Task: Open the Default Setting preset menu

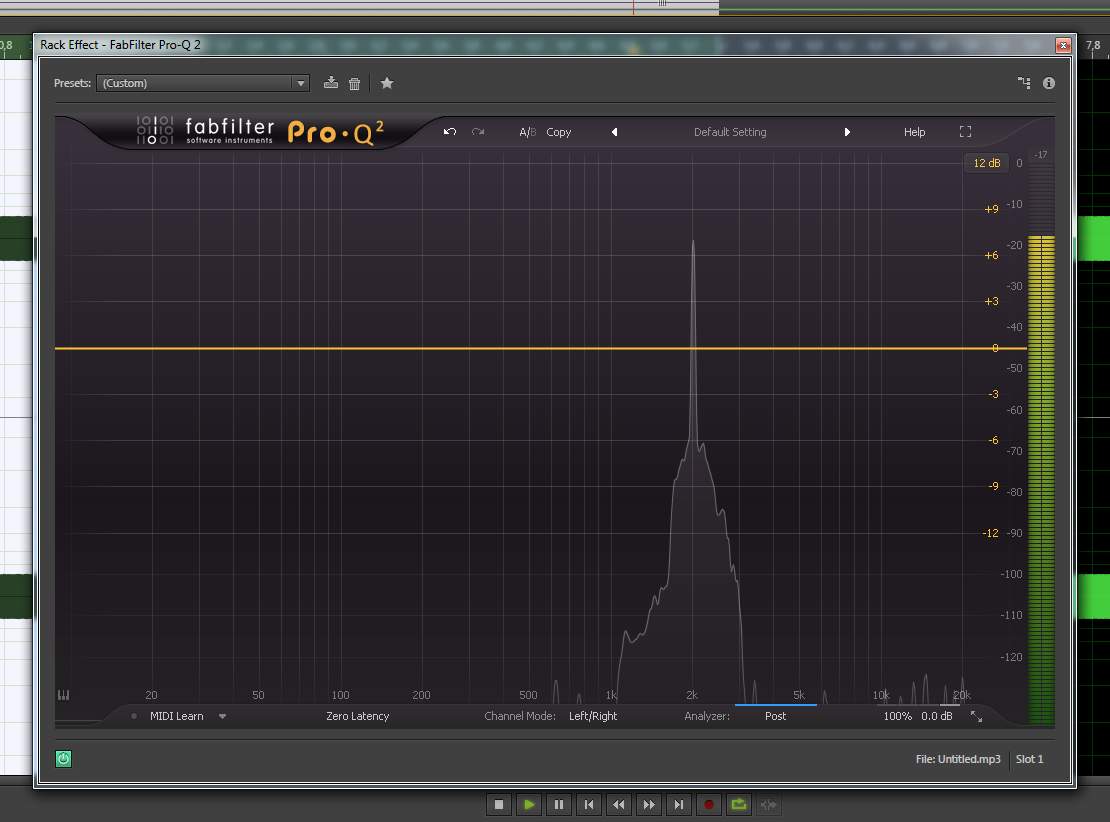Action: pyautogui.click(x=730, y=132)
